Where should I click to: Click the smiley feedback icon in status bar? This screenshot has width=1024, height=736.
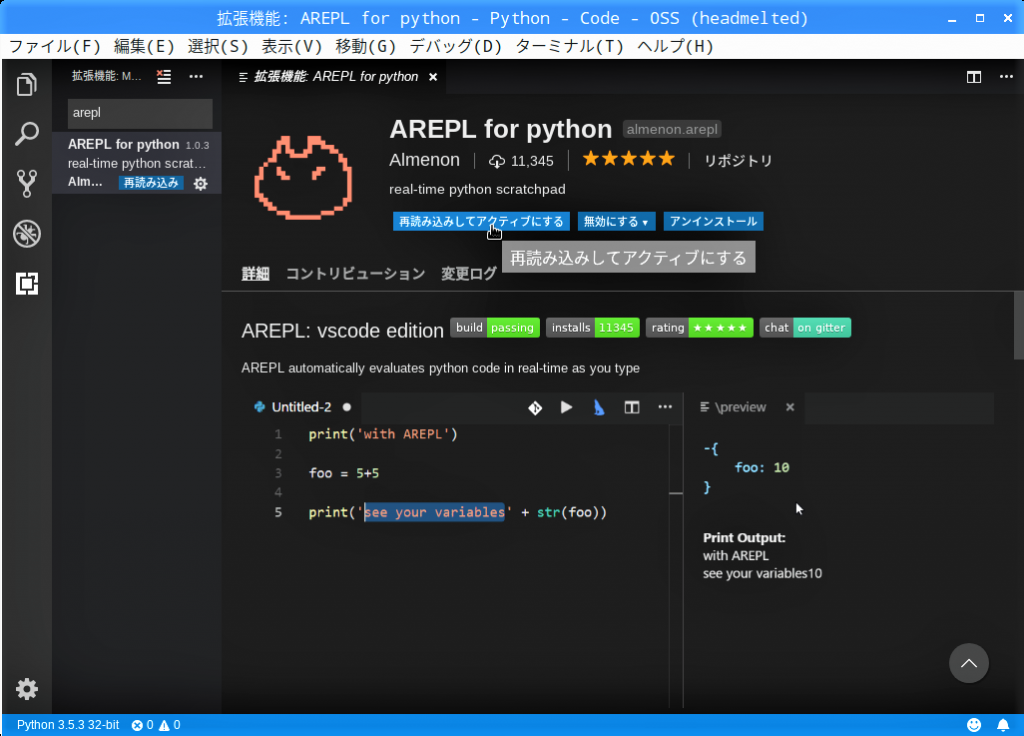974,725
